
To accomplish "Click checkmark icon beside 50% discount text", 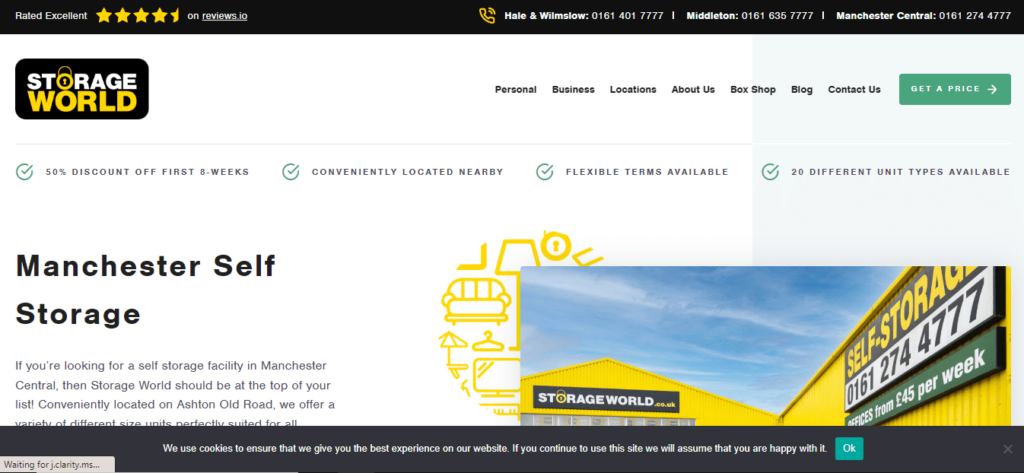I will pyautogui.click(x=24, y=172).
